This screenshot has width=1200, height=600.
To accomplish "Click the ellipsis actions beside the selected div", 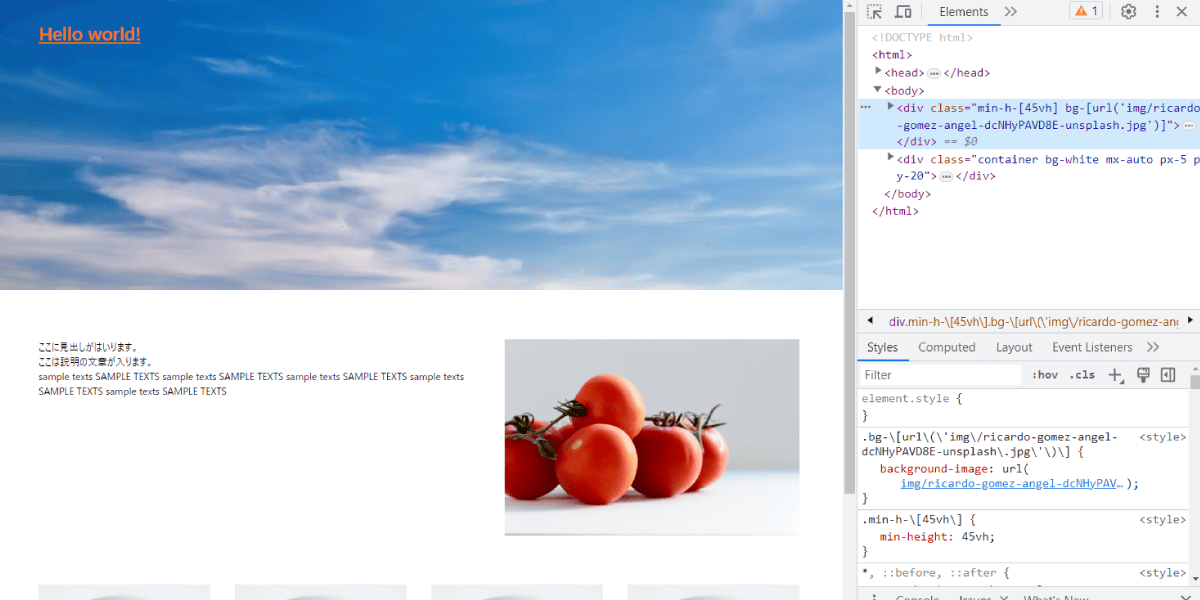I will (x=866, y=107).
